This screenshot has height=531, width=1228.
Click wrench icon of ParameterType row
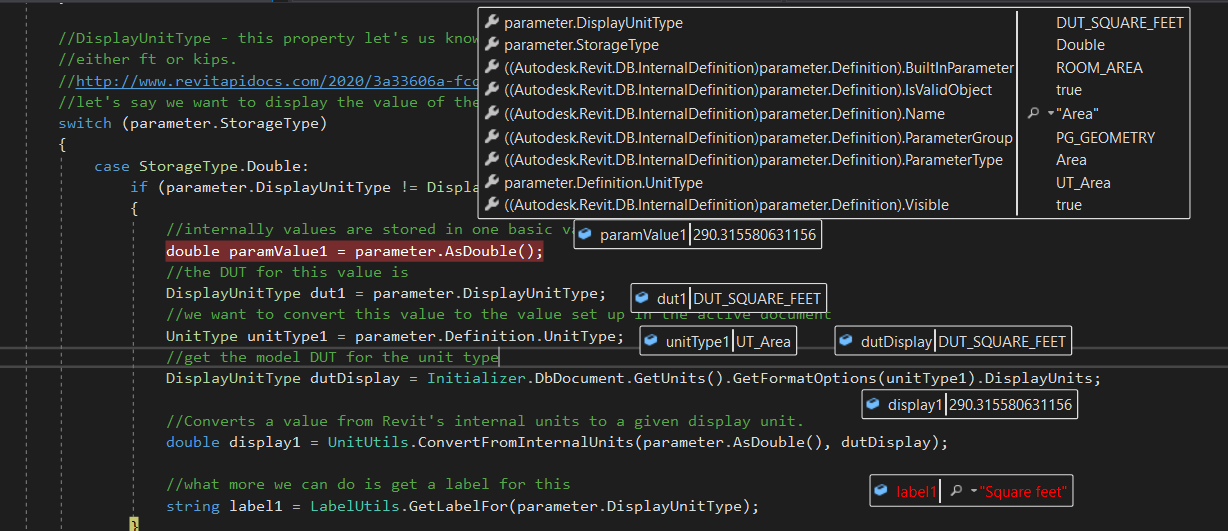(x=492, y=159)
